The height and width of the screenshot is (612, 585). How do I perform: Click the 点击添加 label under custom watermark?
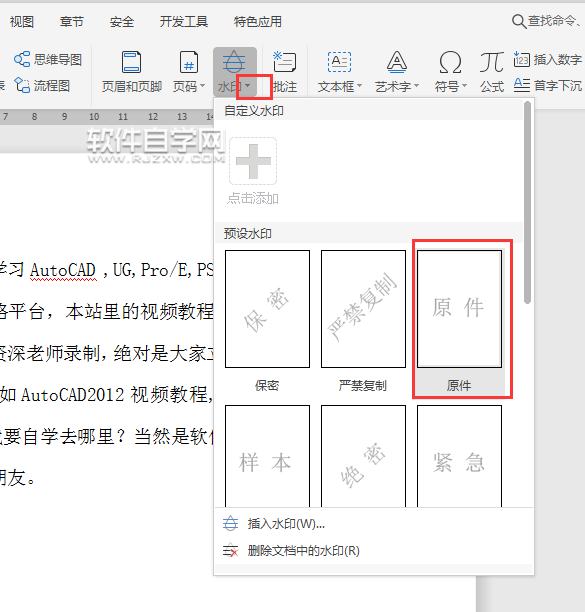[253, 199]
